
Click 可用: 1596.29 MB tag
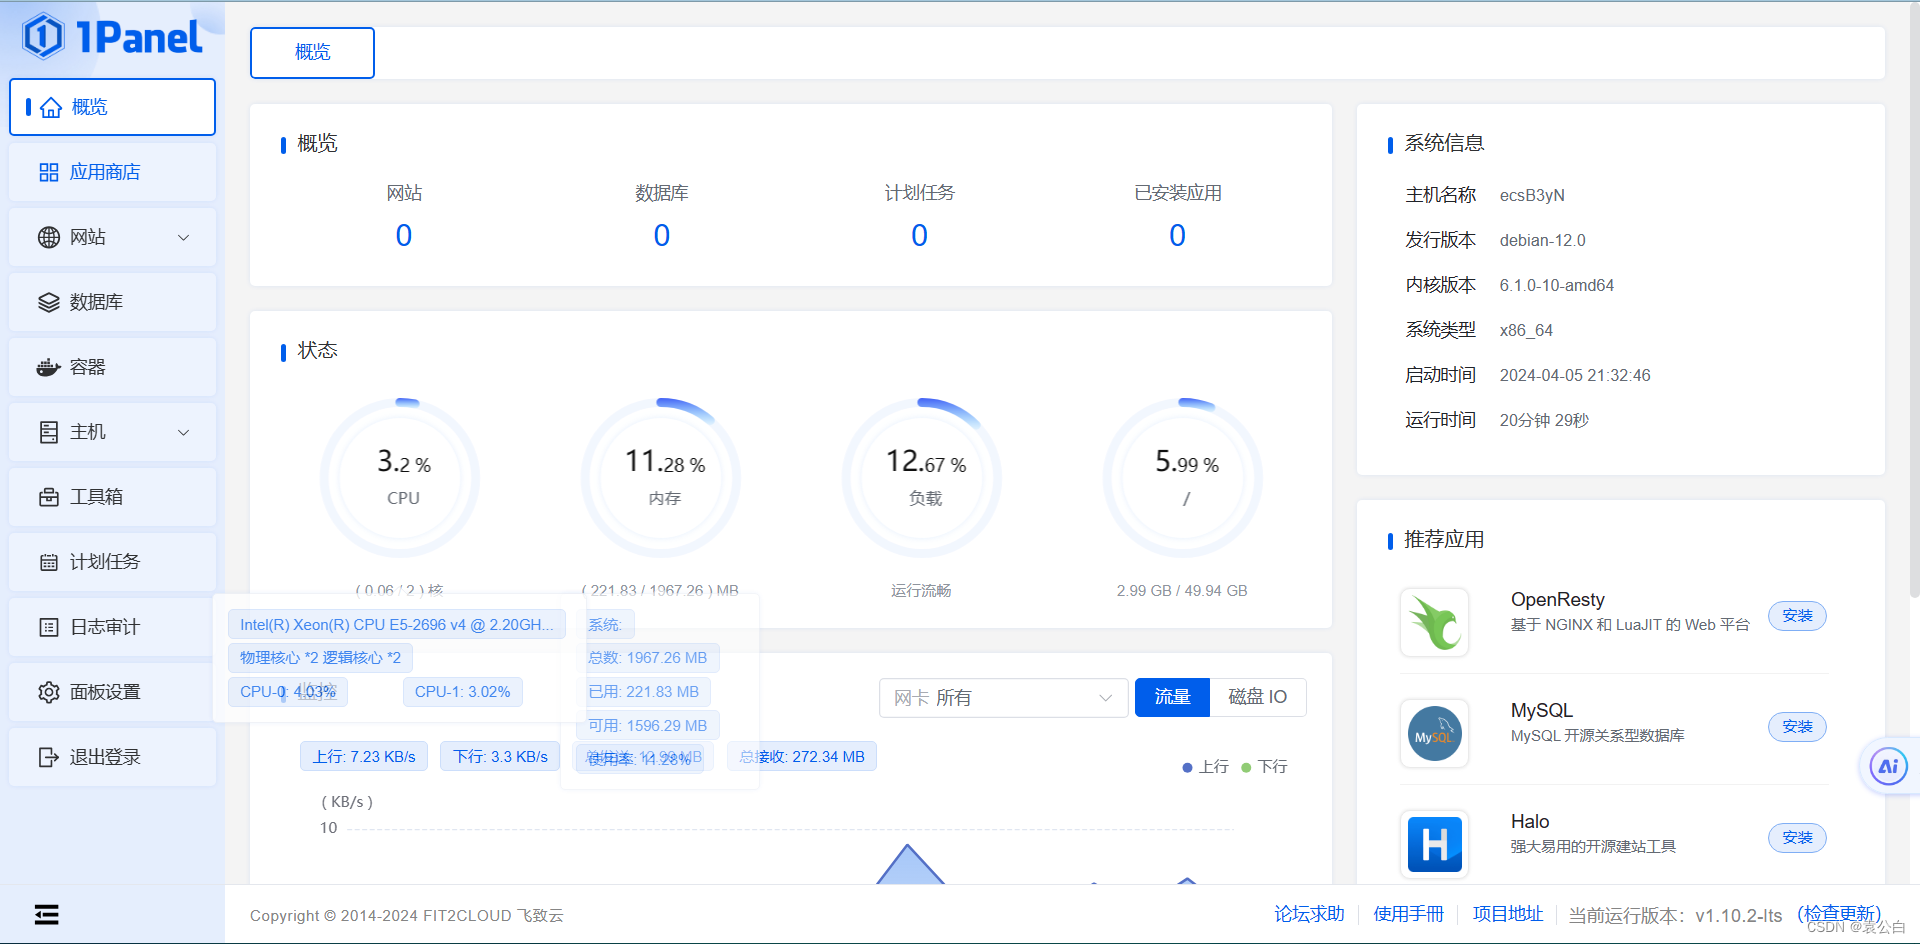648,726
